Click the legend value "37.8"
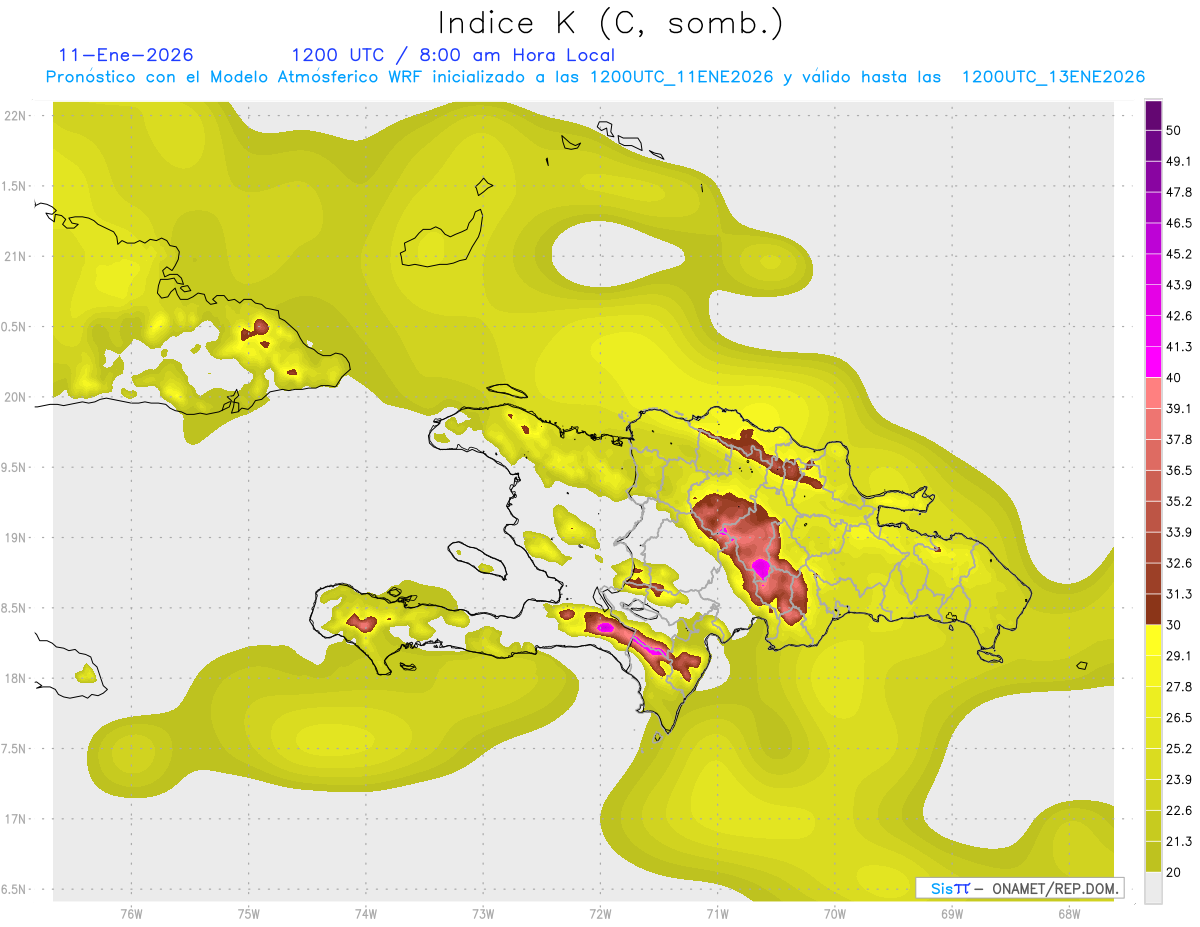Viewport: 1200px width, 927px height. coord(1178,439)
